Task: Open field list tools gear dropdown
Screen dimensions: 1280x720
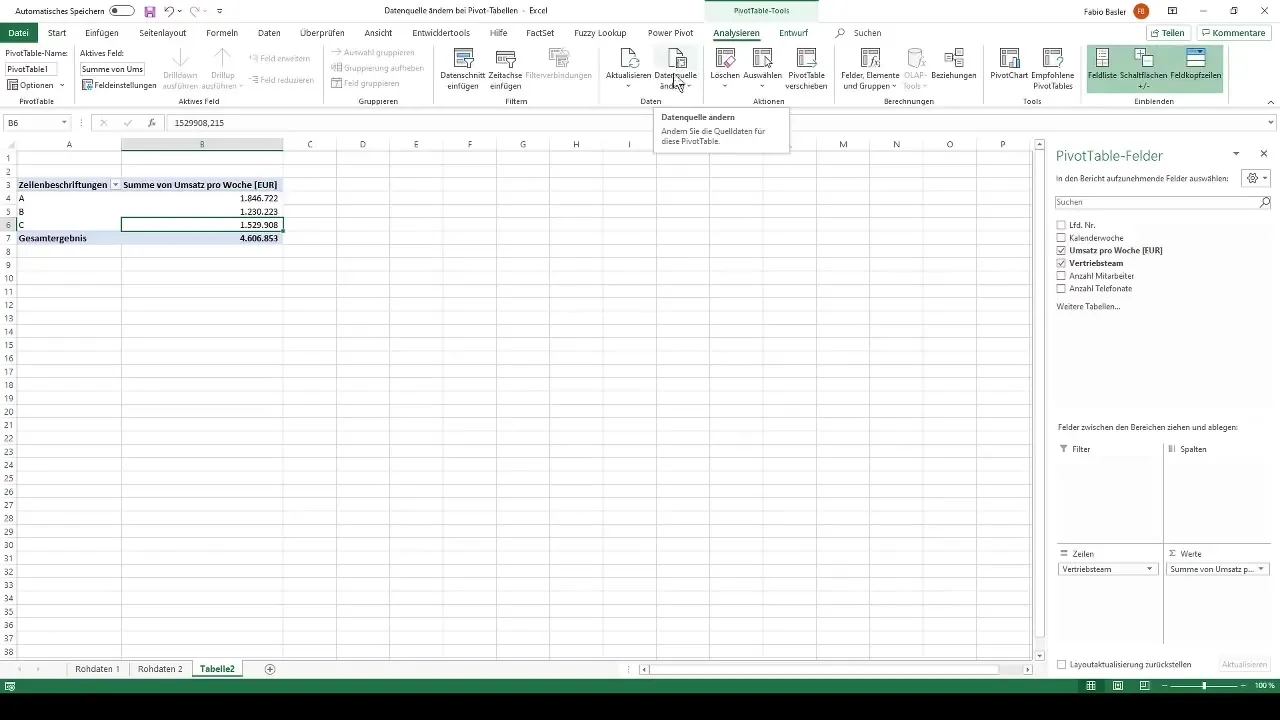Action: pos(1255,178)
